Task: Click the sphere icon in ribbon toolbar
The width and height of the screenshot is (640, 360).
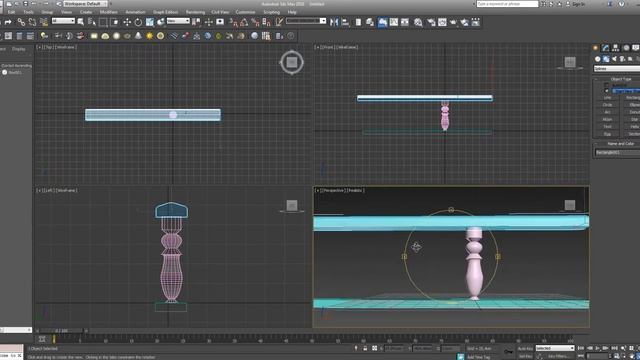Action: pos(116,36)
